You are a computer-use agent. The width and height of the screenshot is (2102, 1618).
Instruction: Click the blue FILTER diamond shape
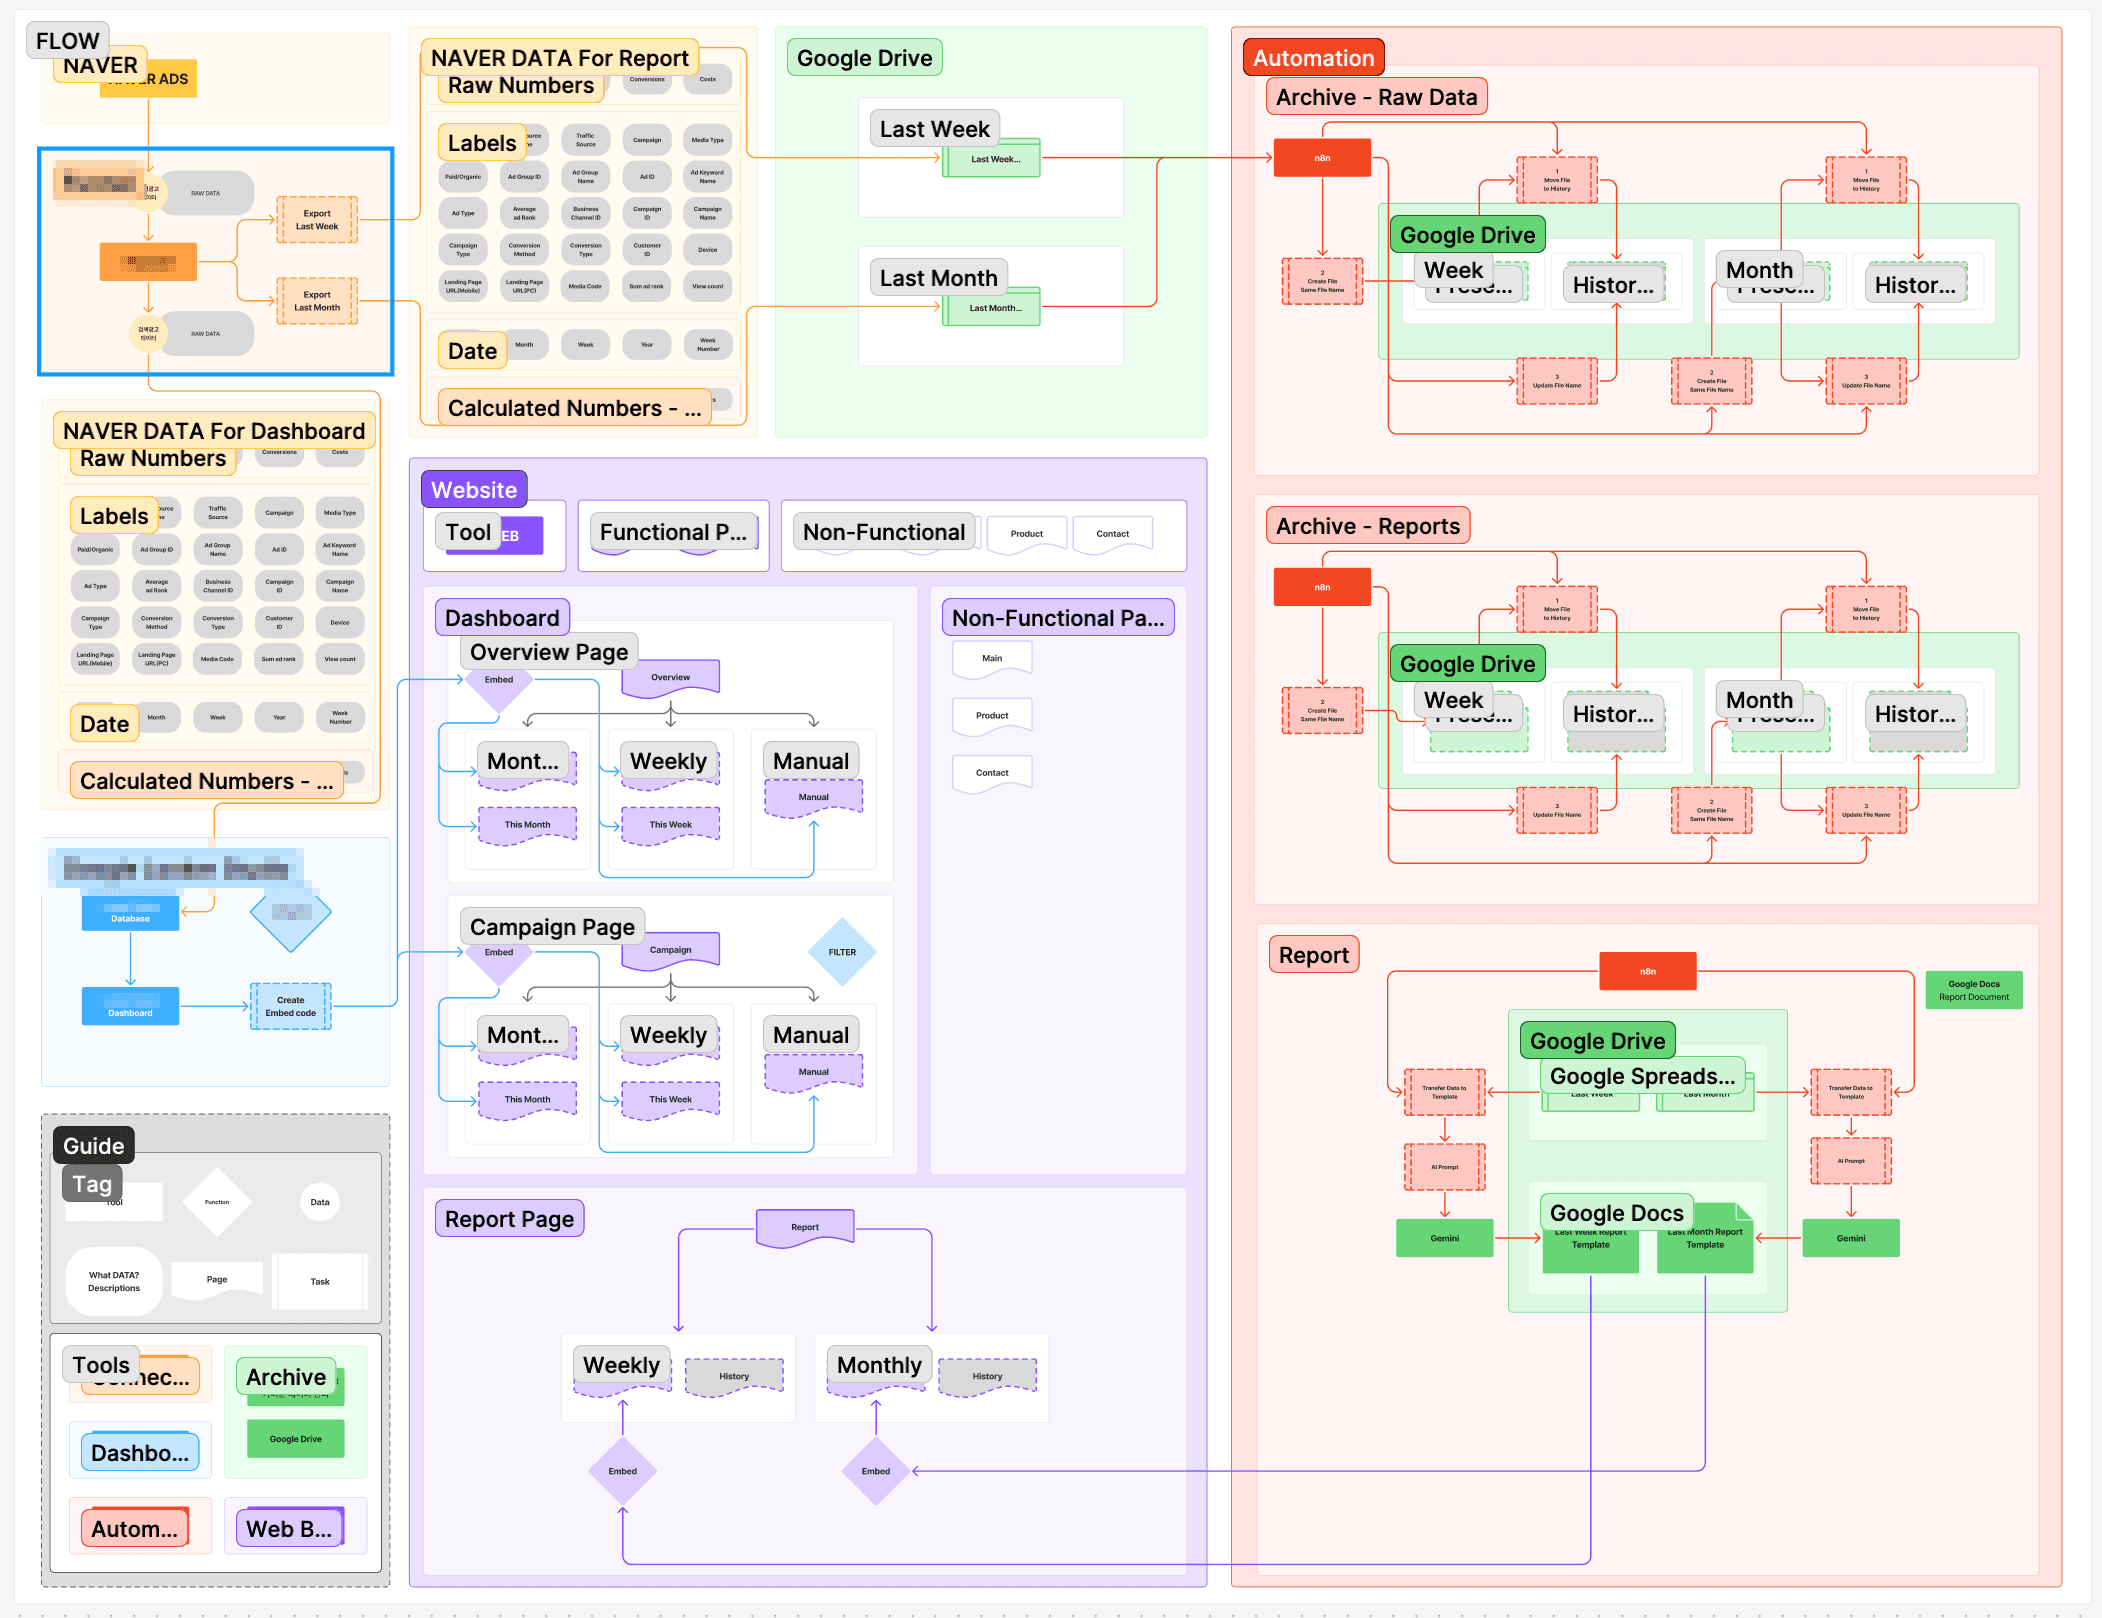pos(842,952)
